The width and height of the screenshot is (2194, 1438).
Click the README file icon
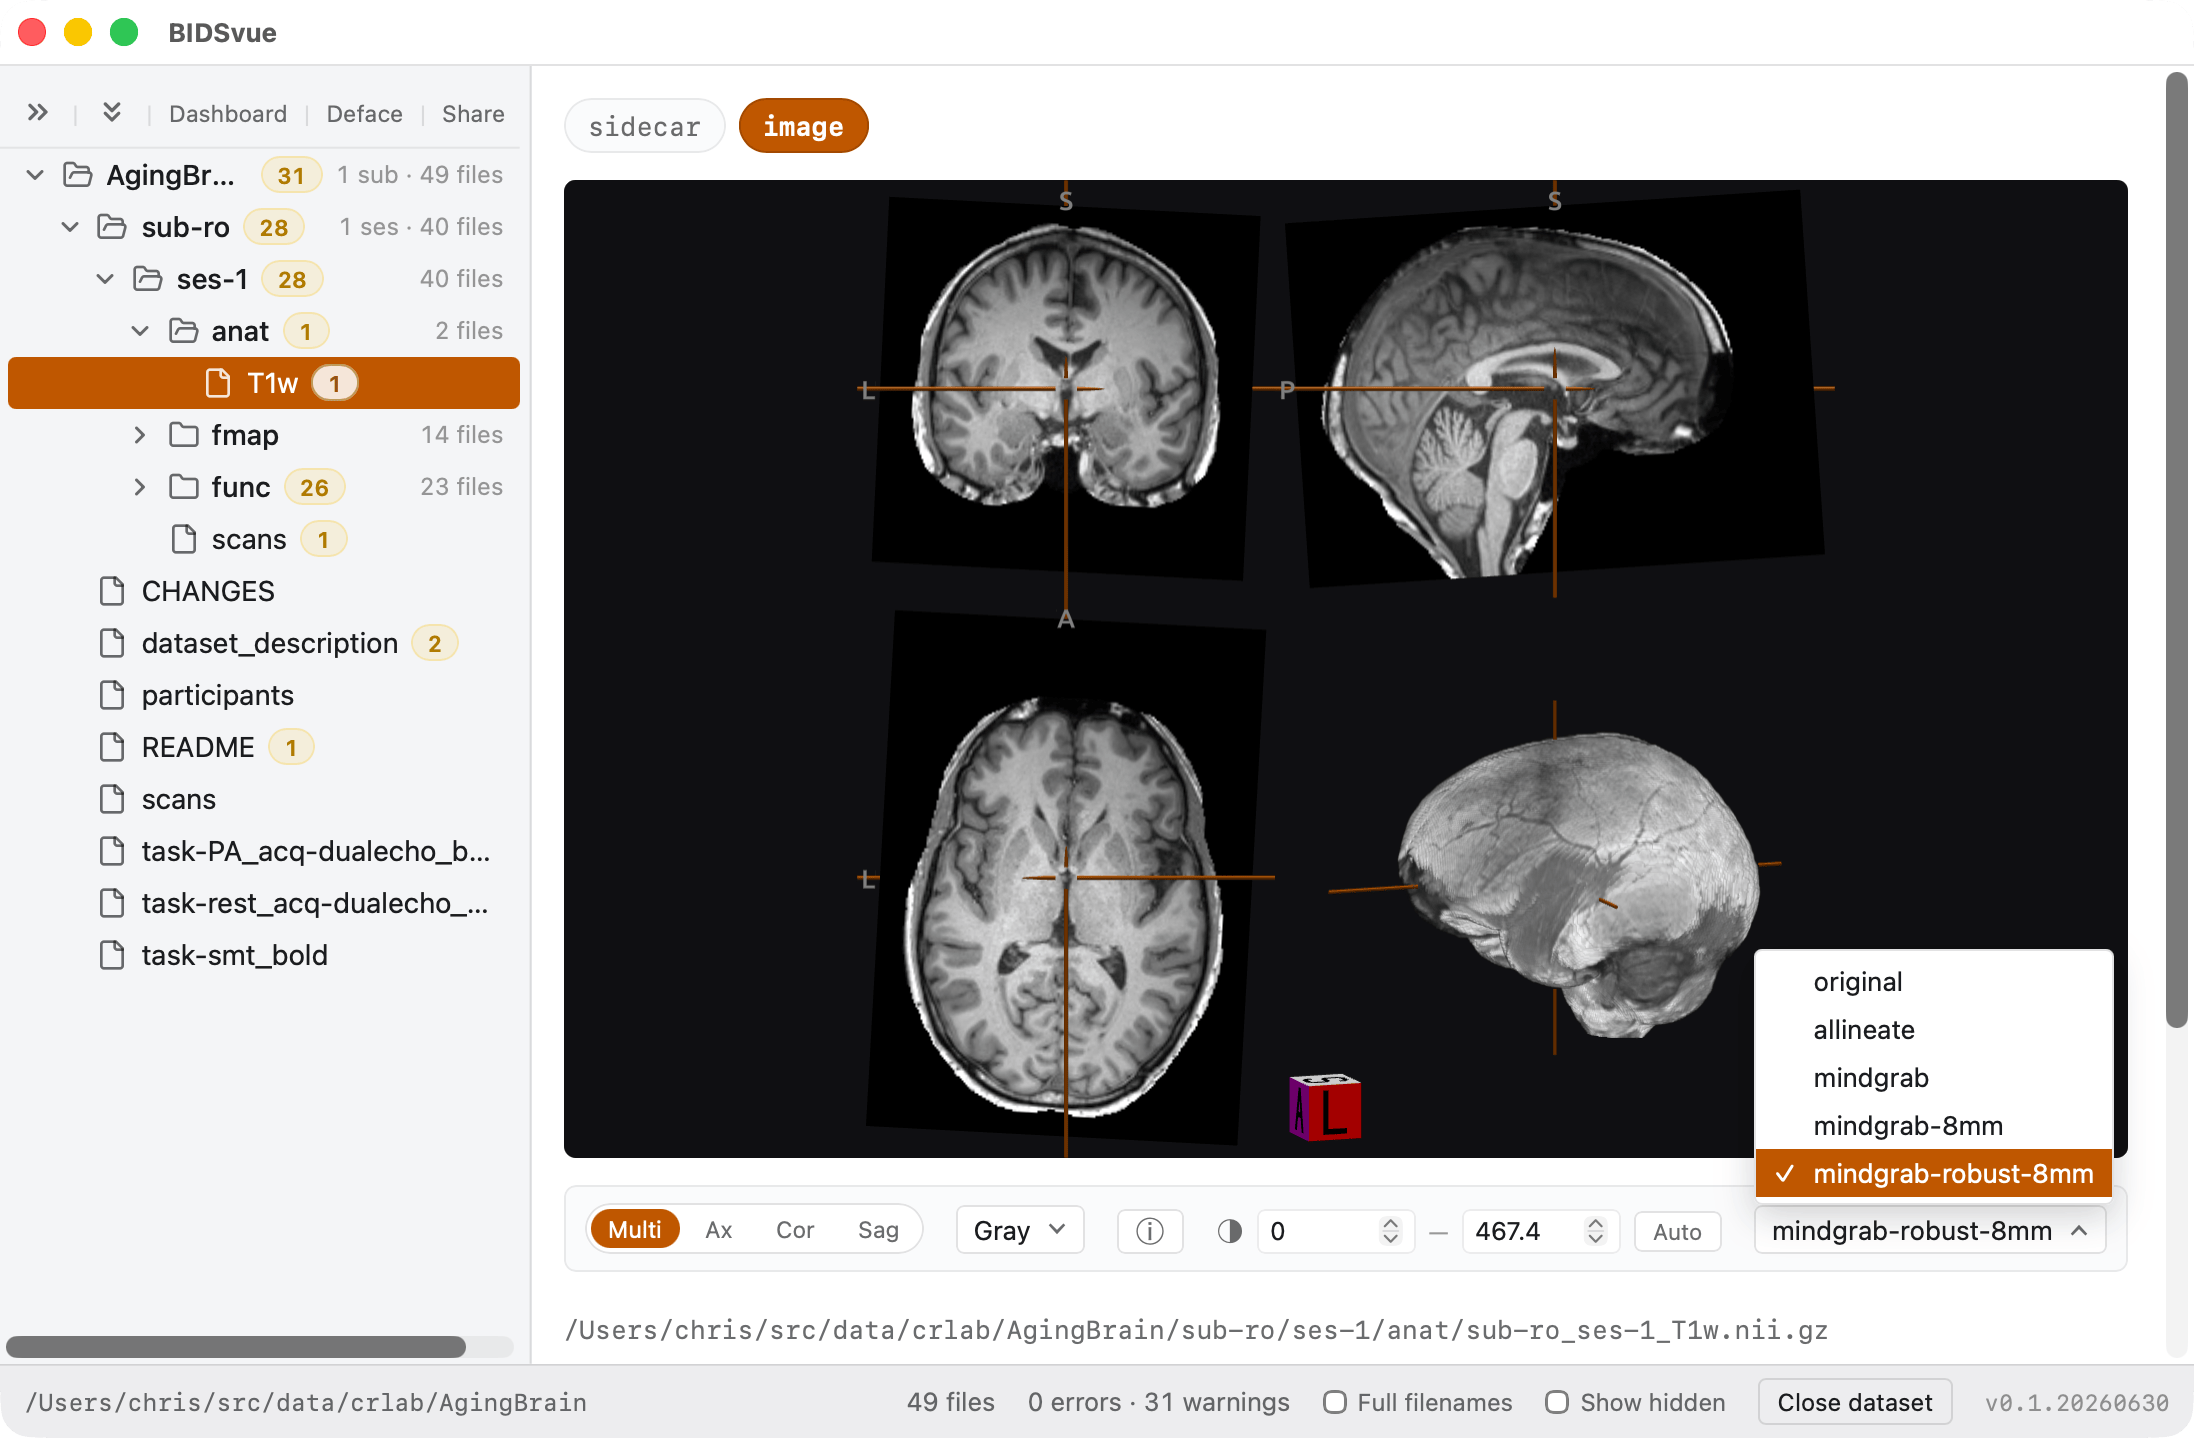pos(112,747)
